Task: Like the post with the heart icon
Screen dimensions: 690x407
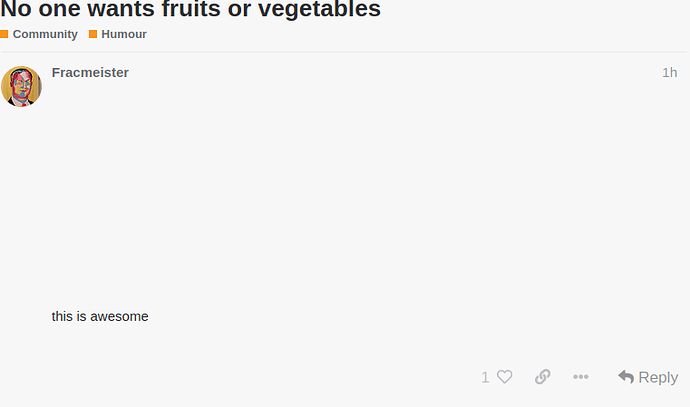Action: point(504,377)
